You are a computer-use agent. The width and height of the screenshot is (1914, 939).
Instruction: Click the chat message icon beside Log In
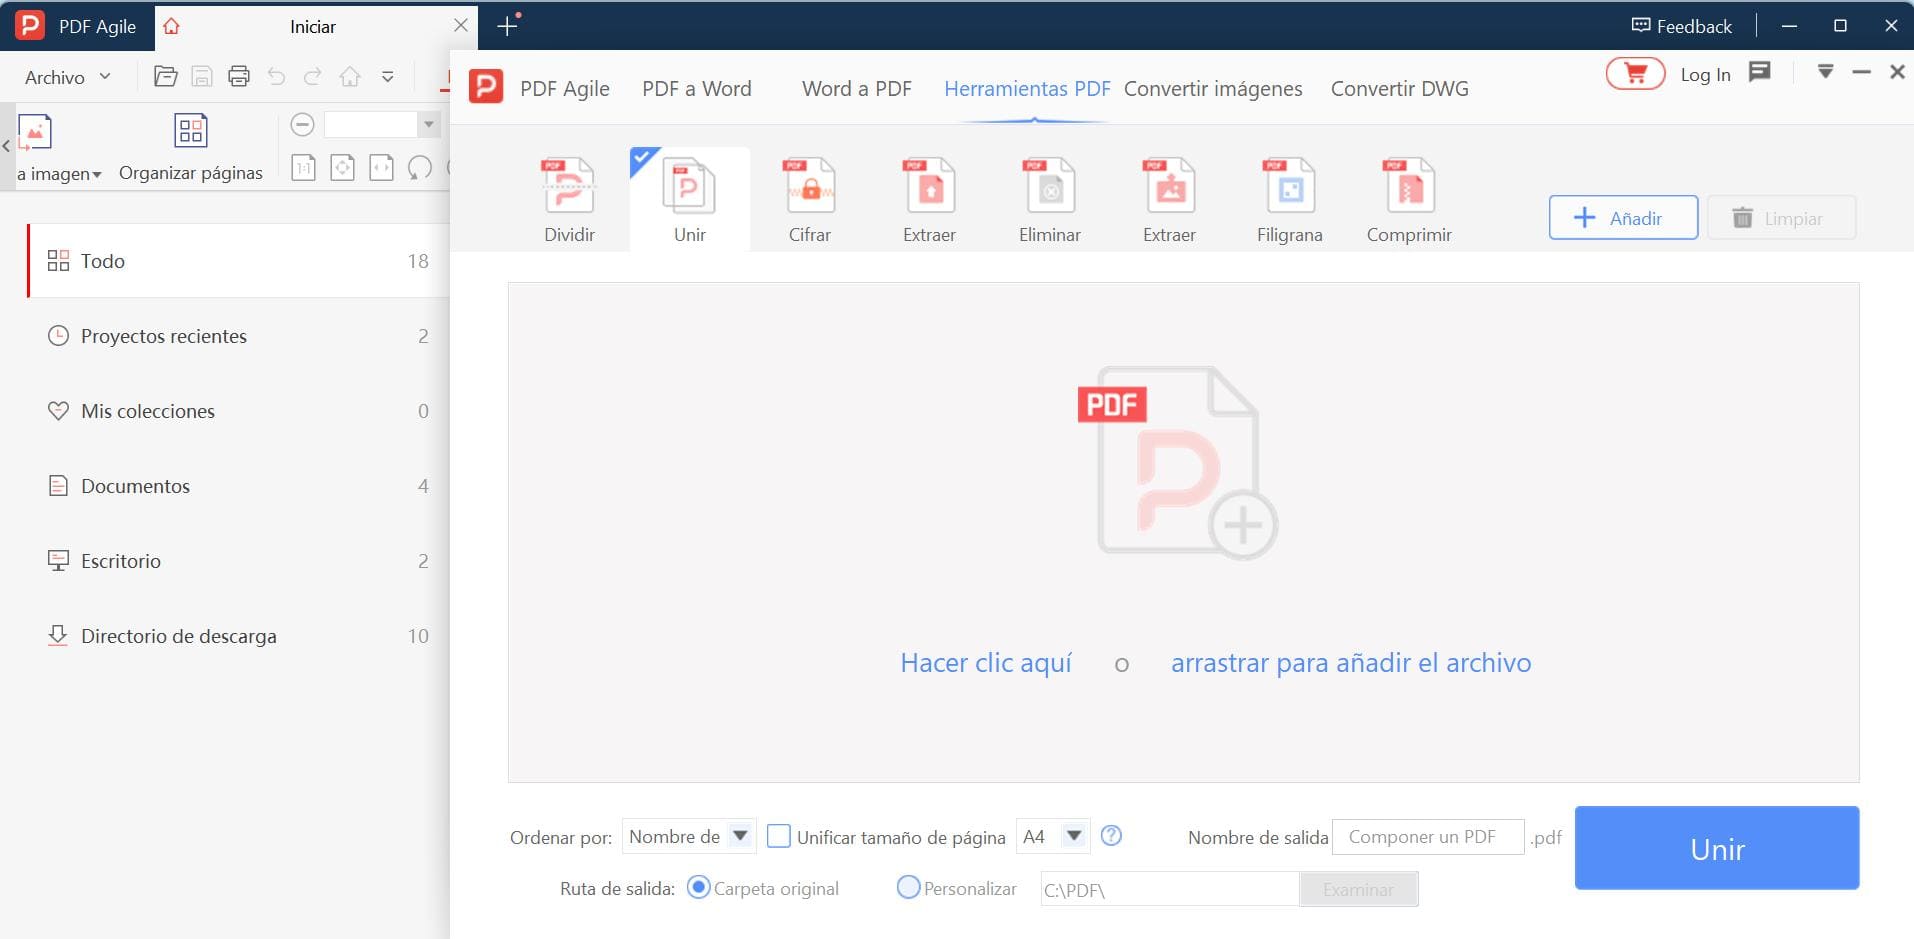click(x=1760, y=71)
